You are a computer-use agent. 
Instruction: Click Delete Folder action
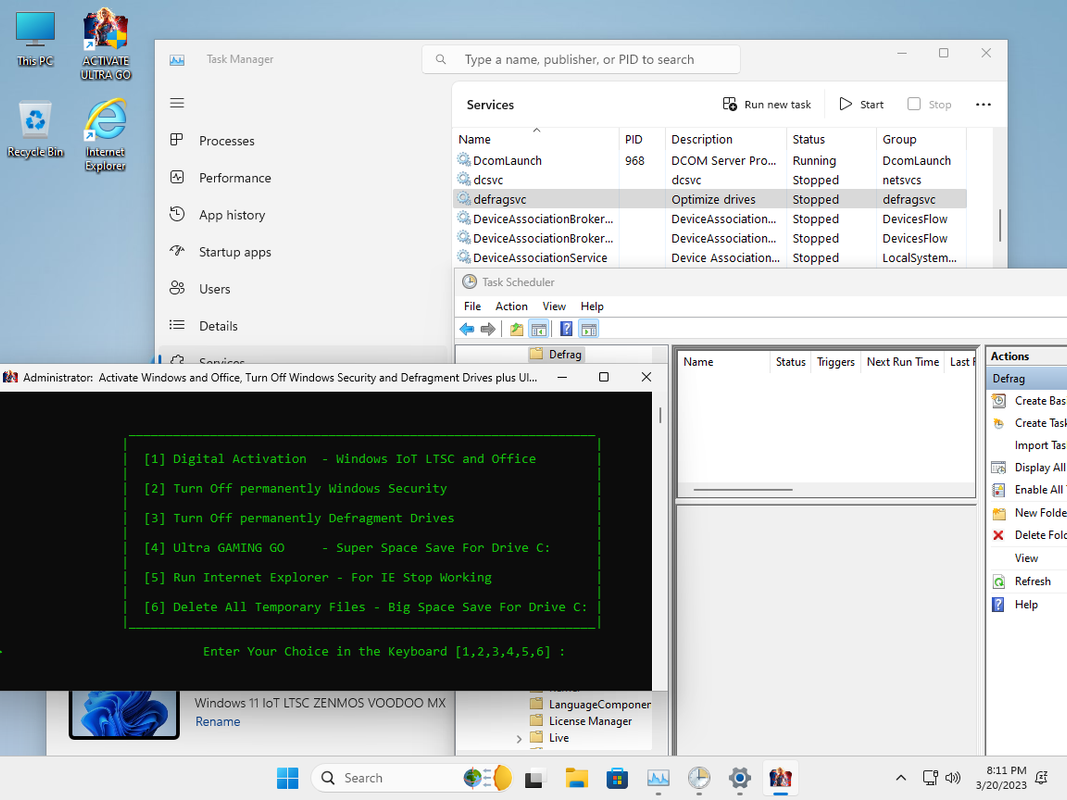[1029, 535]
